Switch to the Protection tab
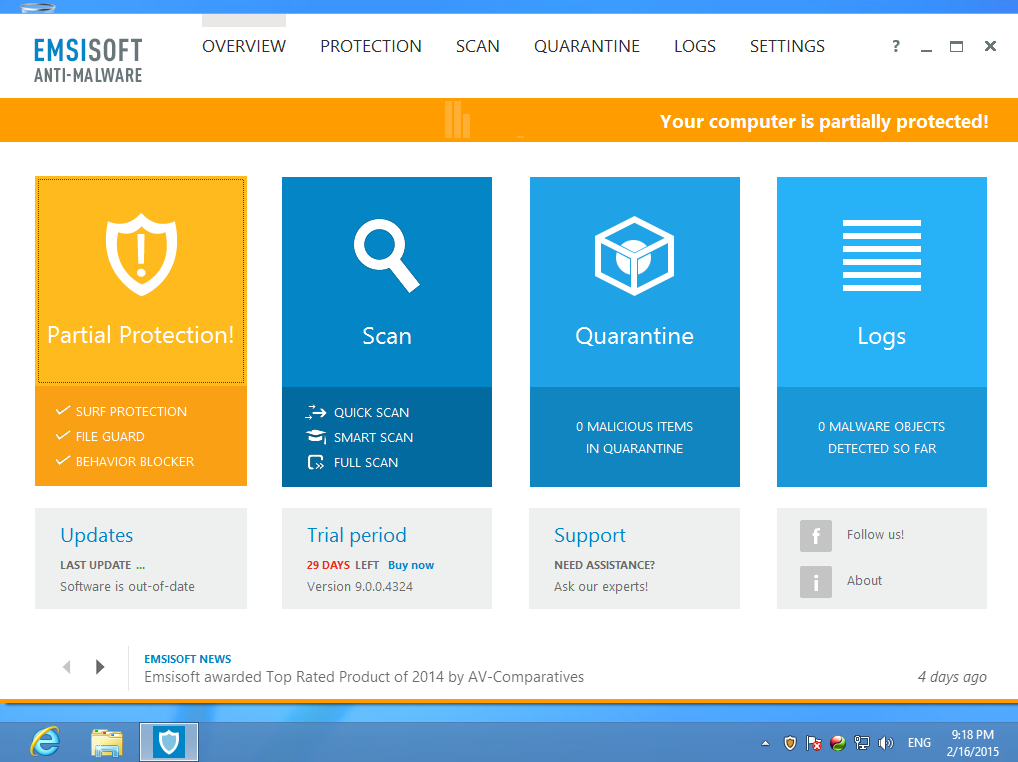The height and width of the screenshot is (762, 1018). coord(371,46)
